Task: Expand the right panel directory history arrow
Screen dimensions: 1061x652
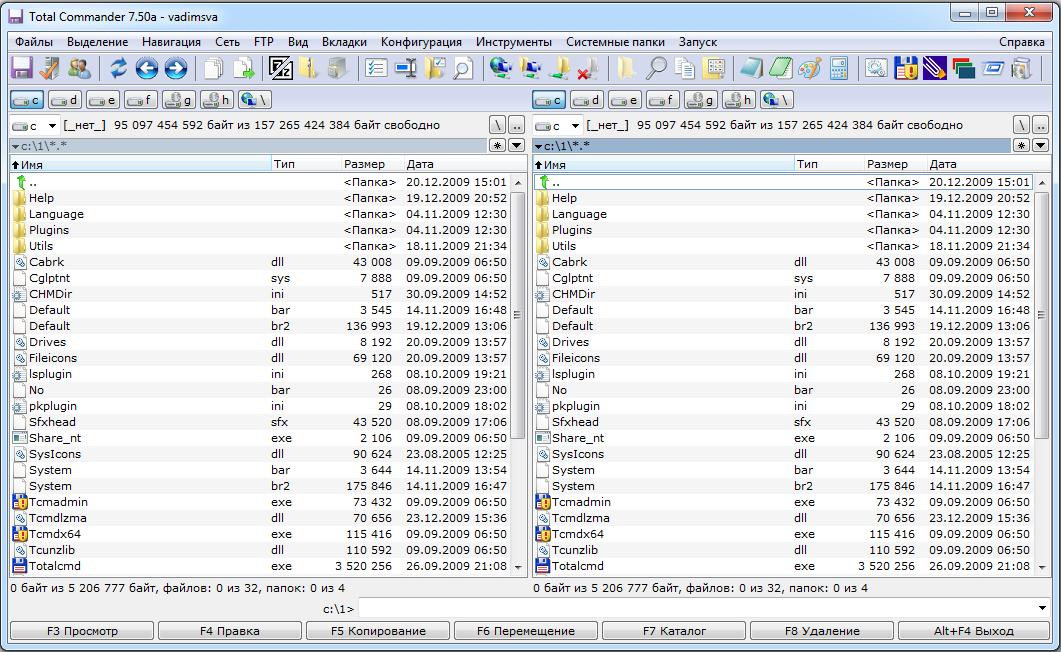Action: click(x=1040, y=145)
